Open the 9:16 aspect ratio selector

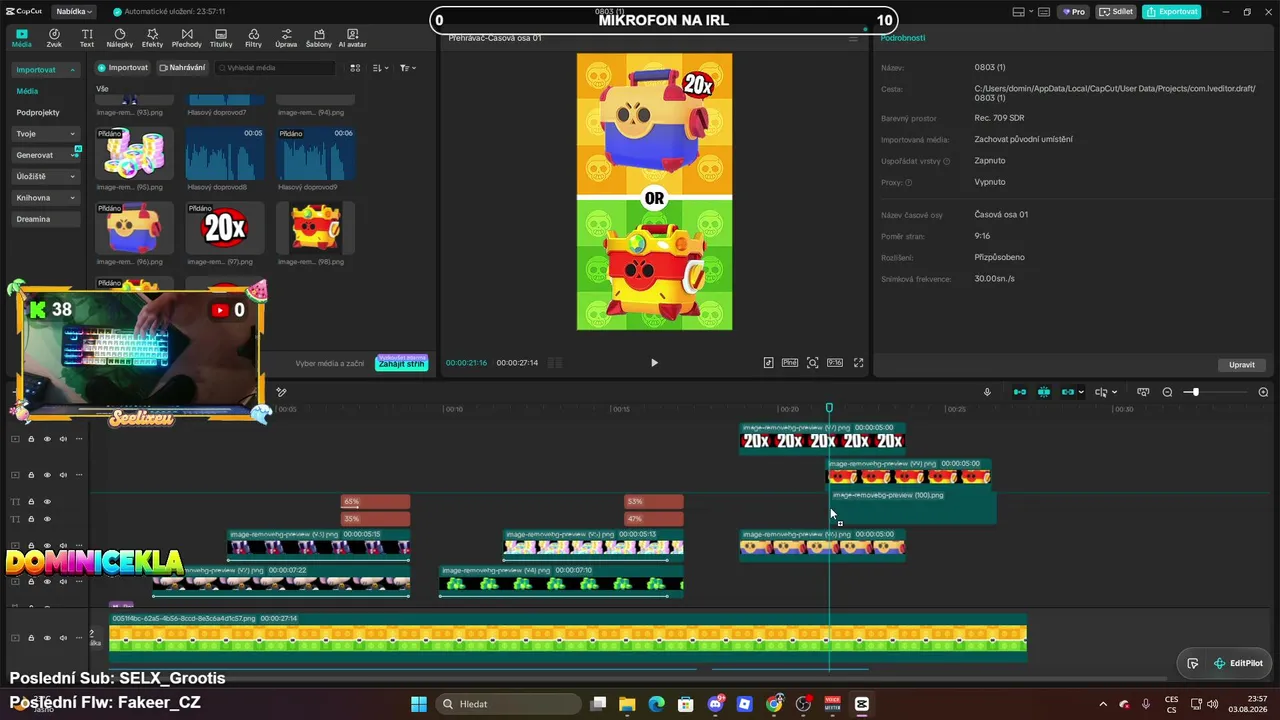tap(835, 363)
